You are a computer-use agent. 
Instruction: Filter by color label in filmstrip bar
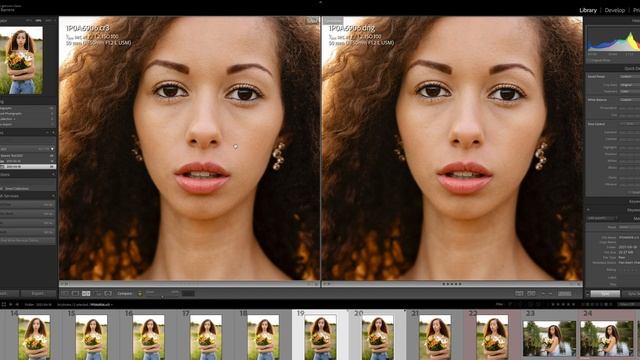596,304
